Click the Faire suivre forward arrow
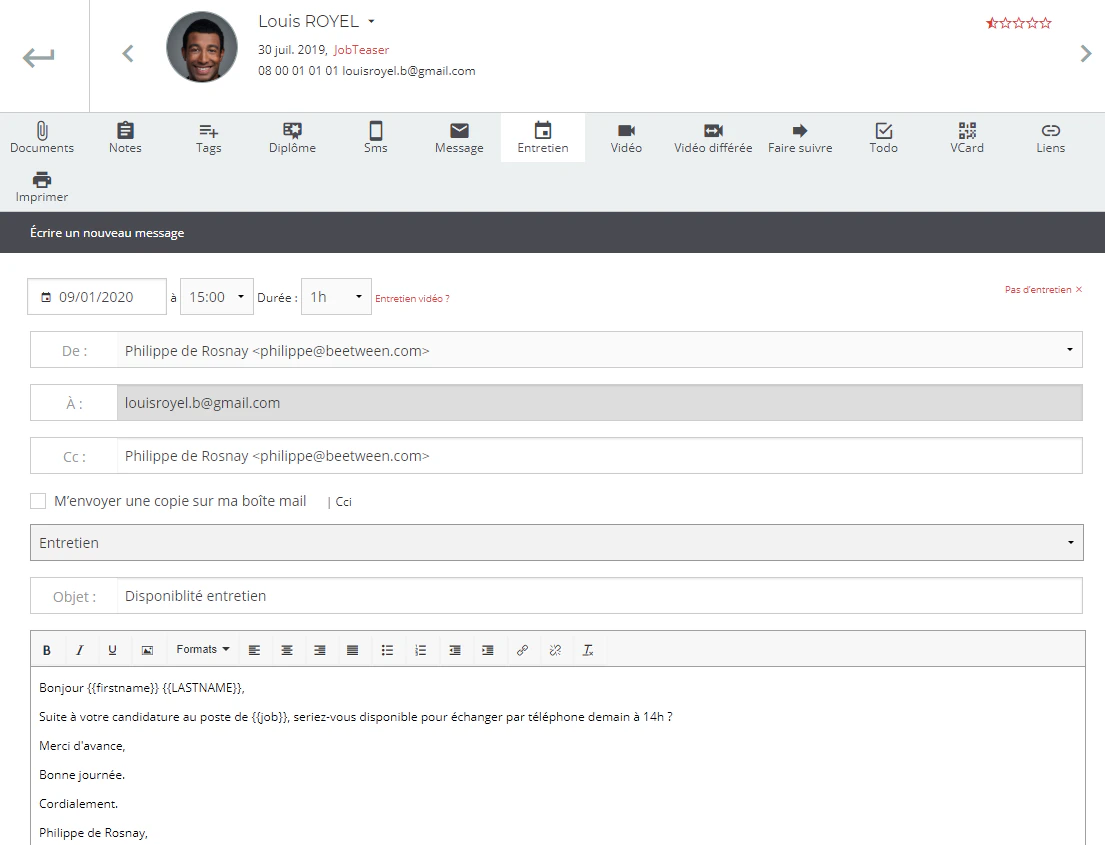The image size is (1105, 845). coord(800,137)
